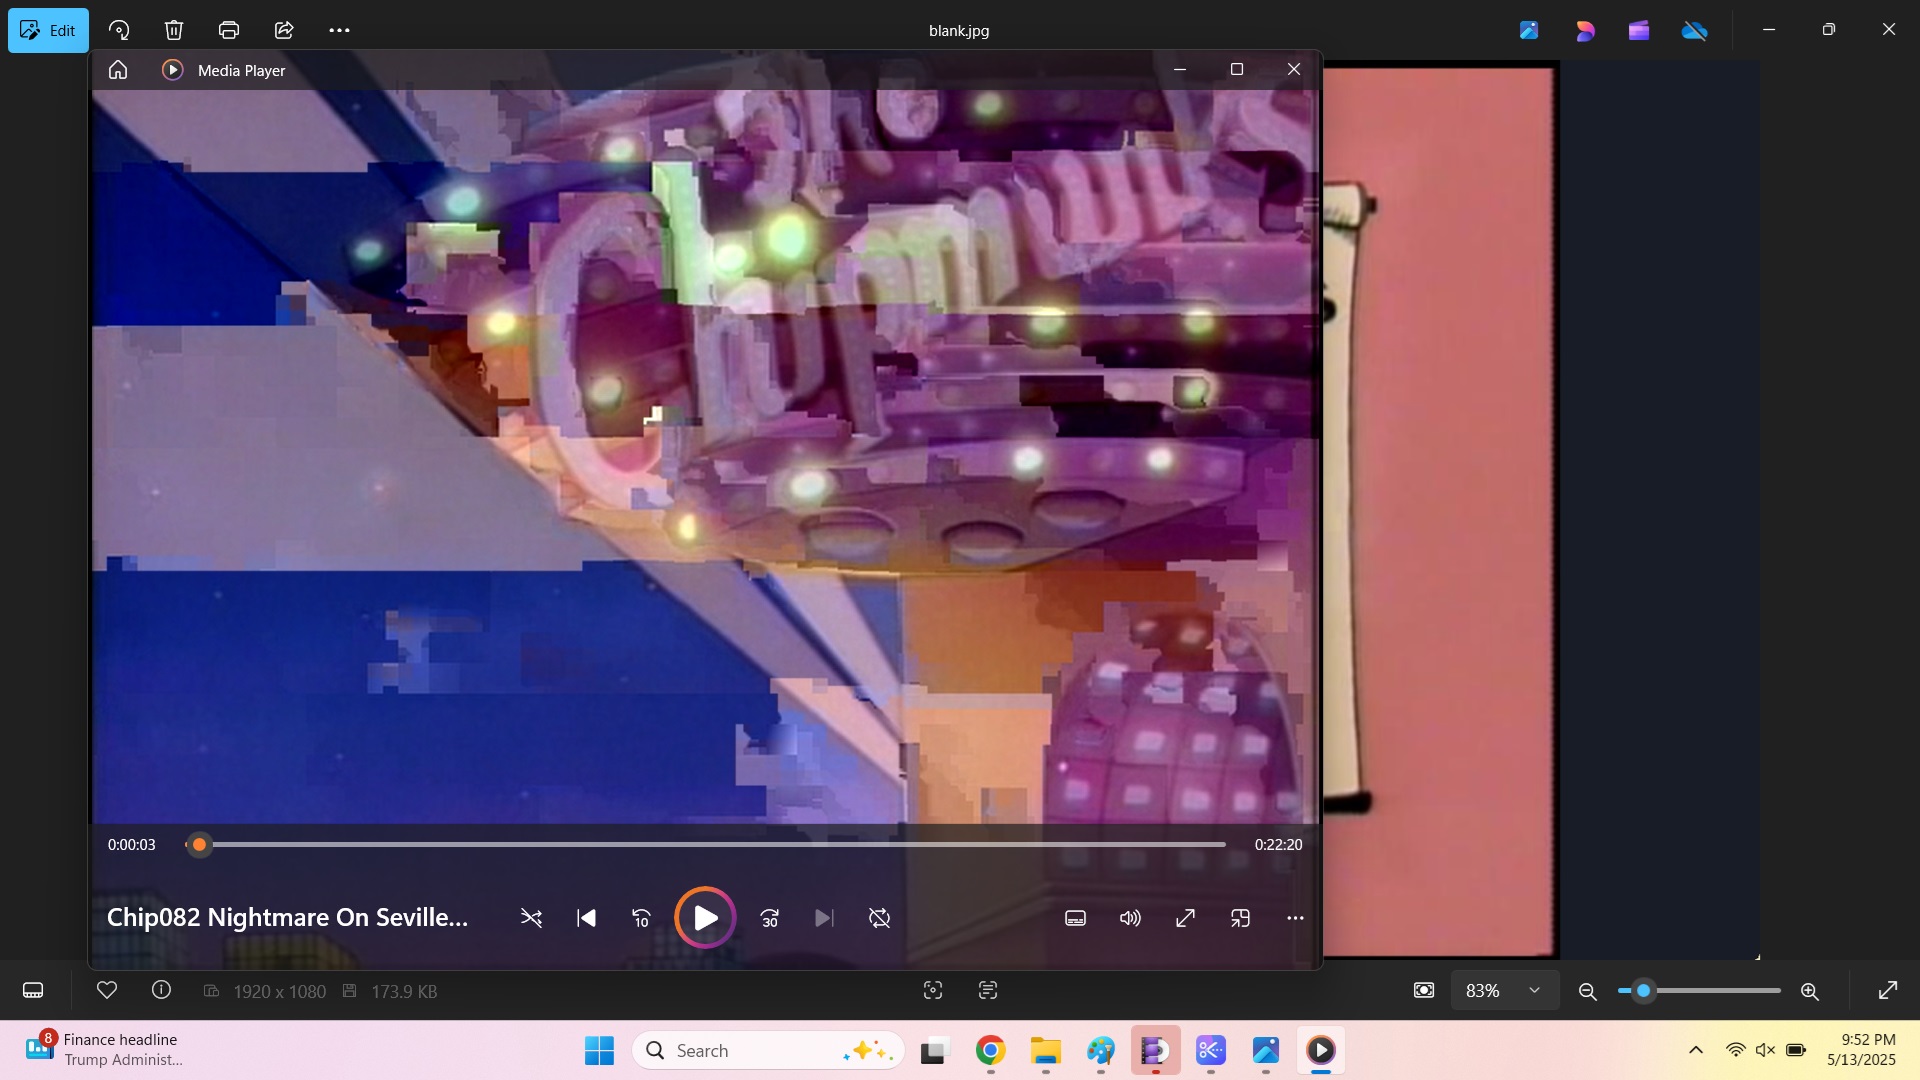
Task: Open subtitles and captions menu
Action: [1075, 918]
